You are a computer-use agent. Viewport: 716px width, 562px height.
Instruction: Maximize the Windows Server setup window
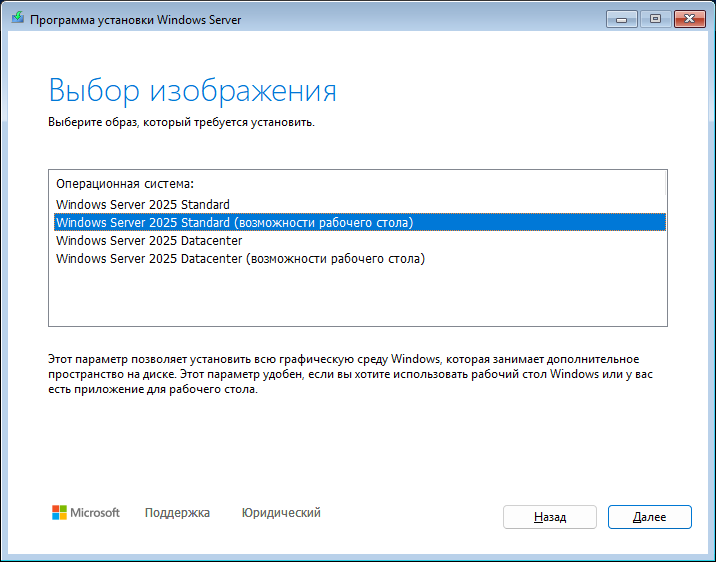coord(655,19)
